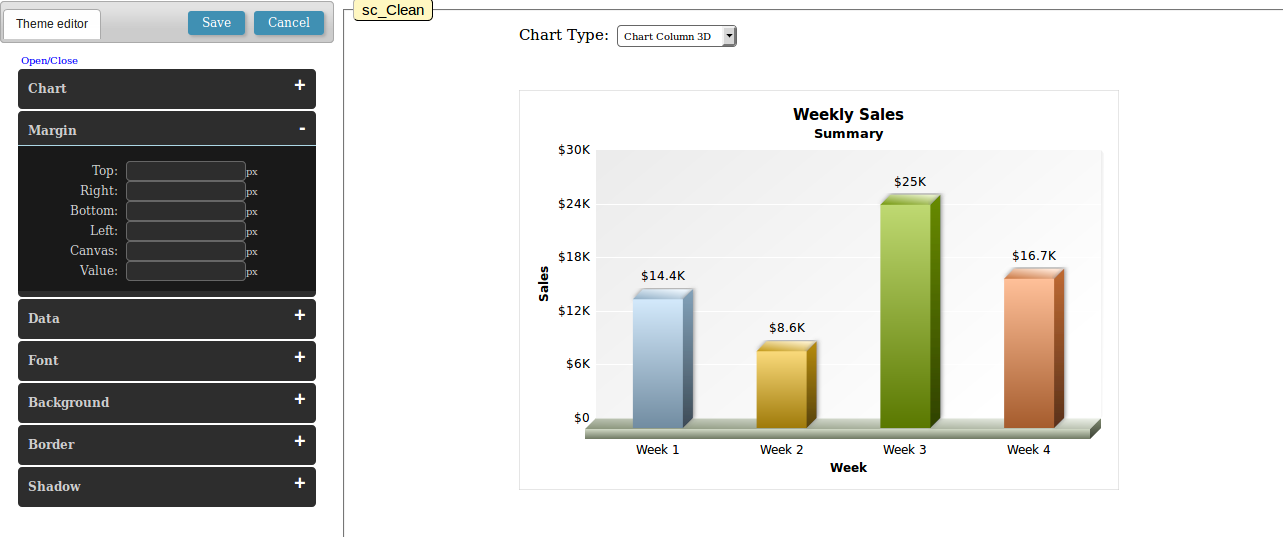Select the sc_Clean tab label

[x=393, y=10]
